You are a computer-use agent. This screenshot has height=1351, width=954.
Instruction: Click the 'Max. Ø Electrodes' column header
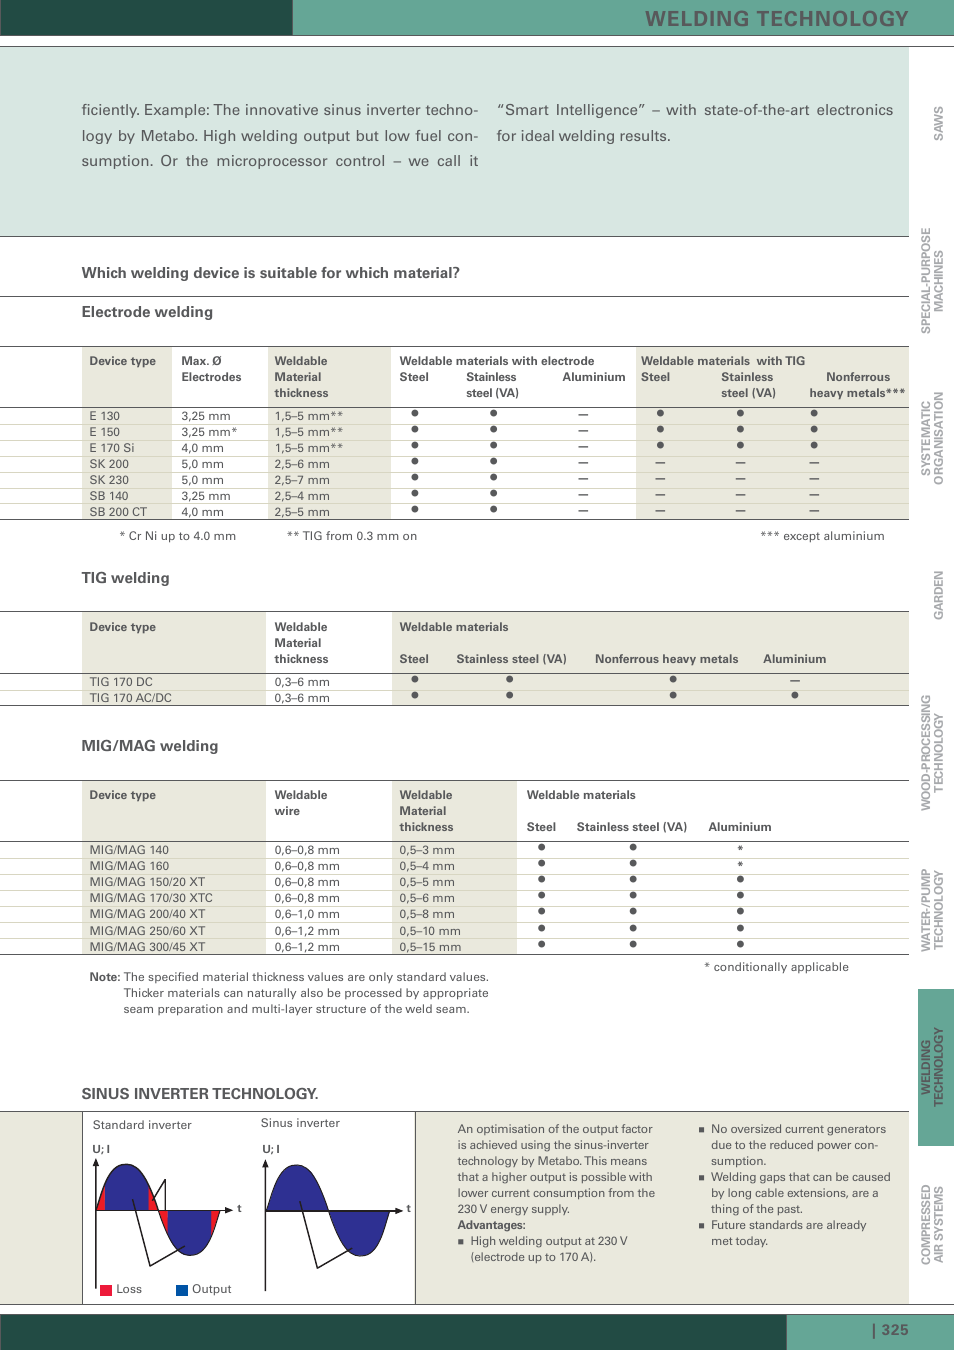click(211, 369)
